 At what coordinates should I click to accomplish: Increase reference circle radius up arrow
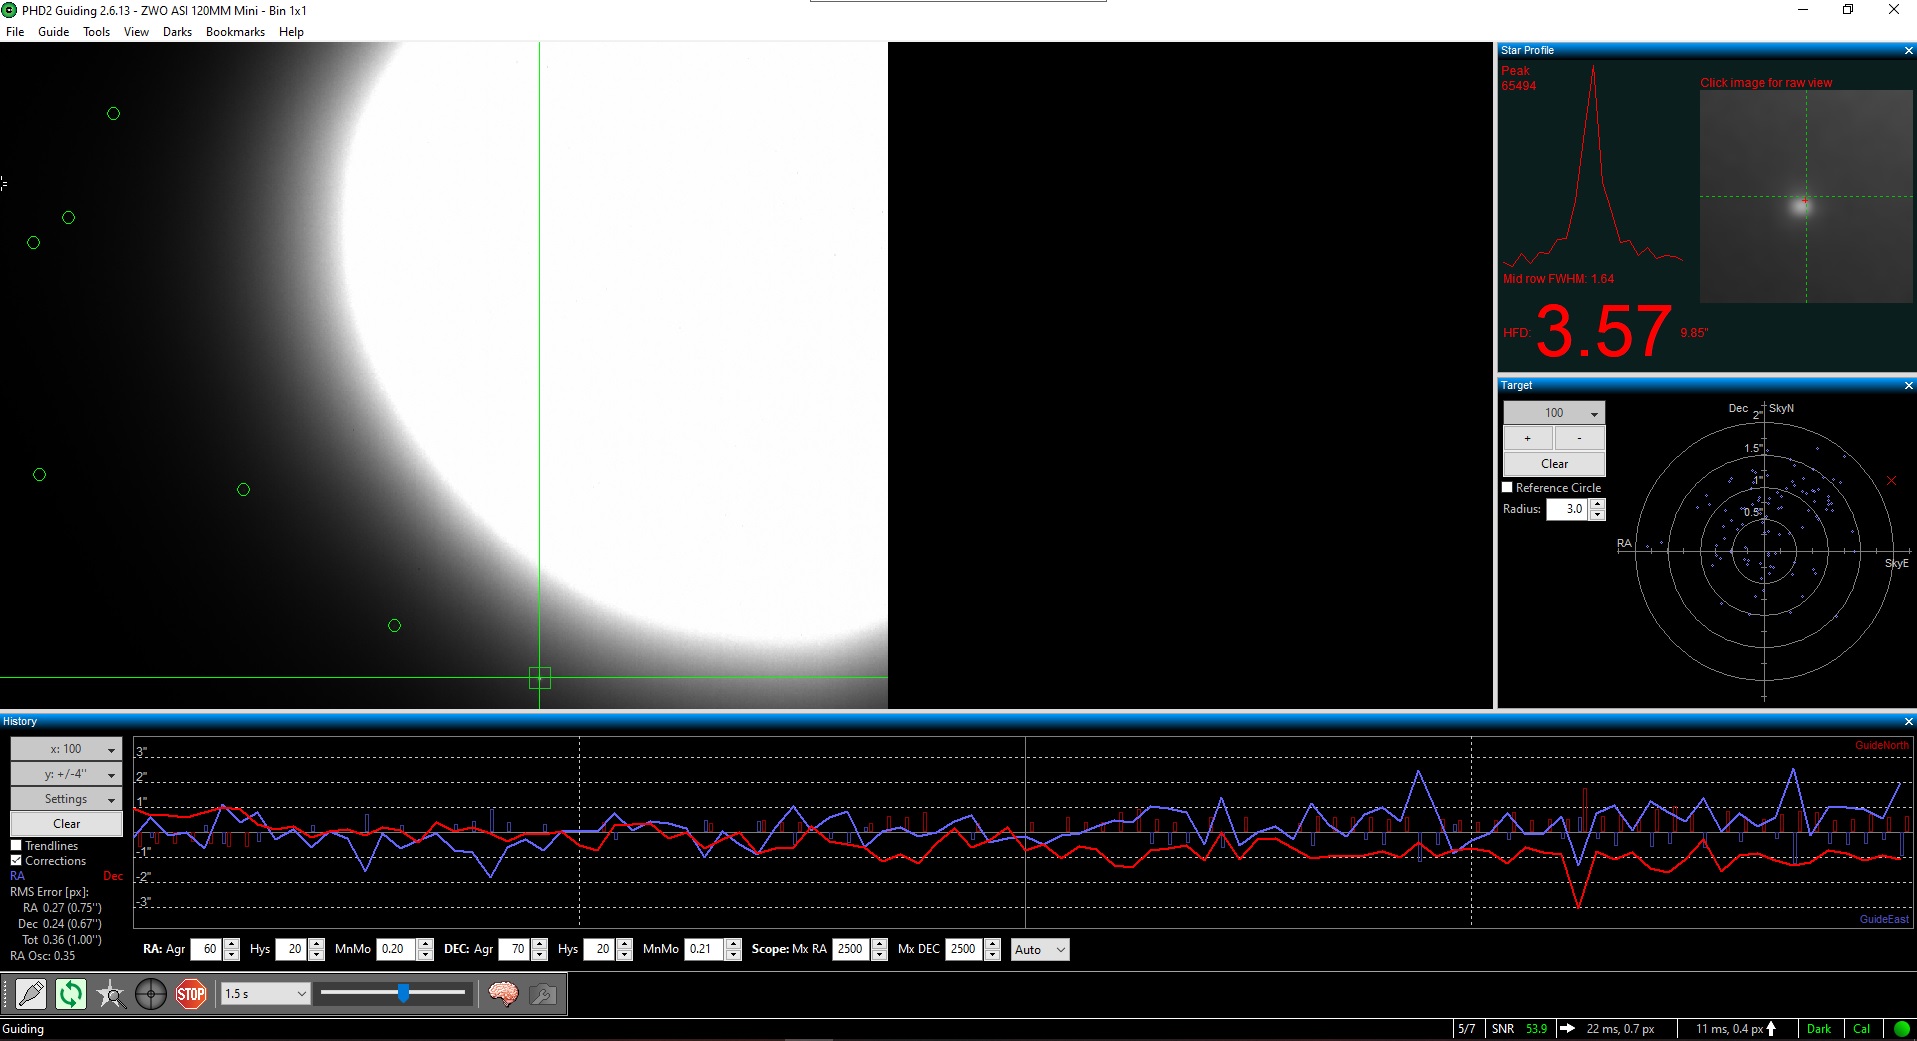(1597, 504)
